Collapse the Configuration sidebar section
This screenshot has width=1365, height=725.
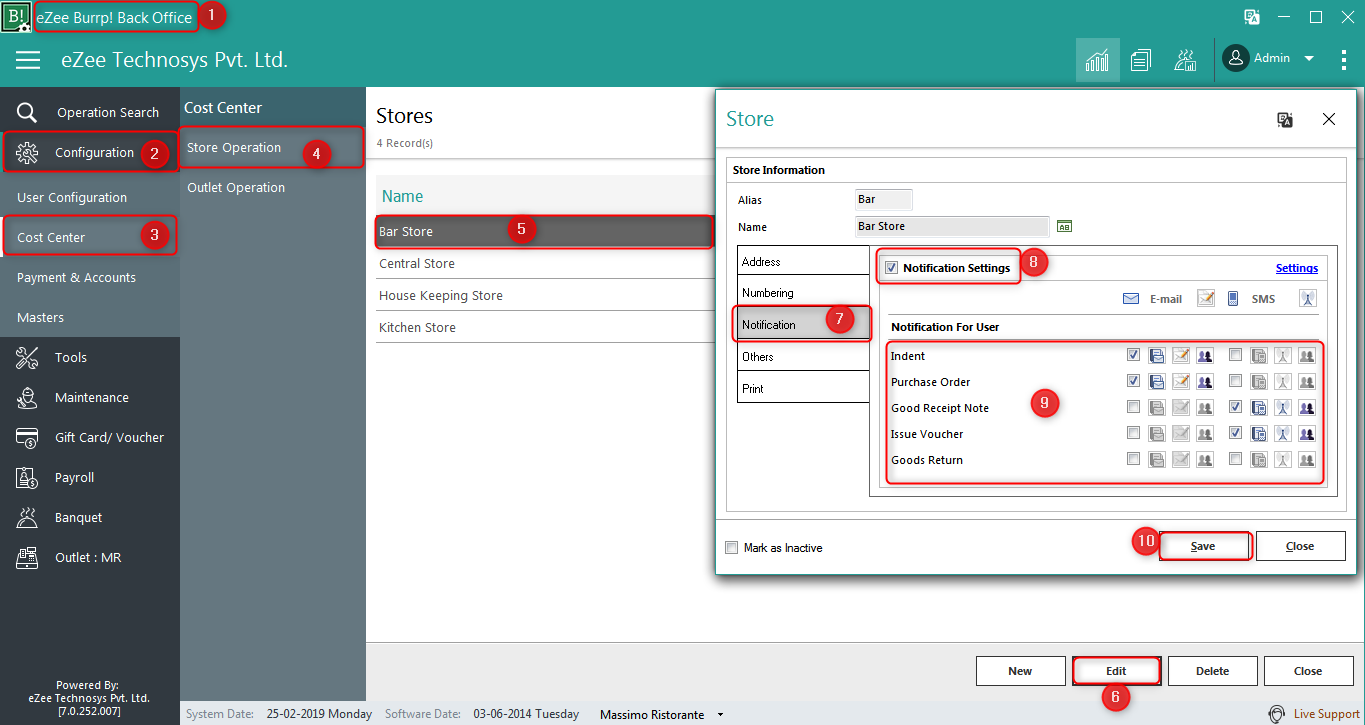coord(90,152)
